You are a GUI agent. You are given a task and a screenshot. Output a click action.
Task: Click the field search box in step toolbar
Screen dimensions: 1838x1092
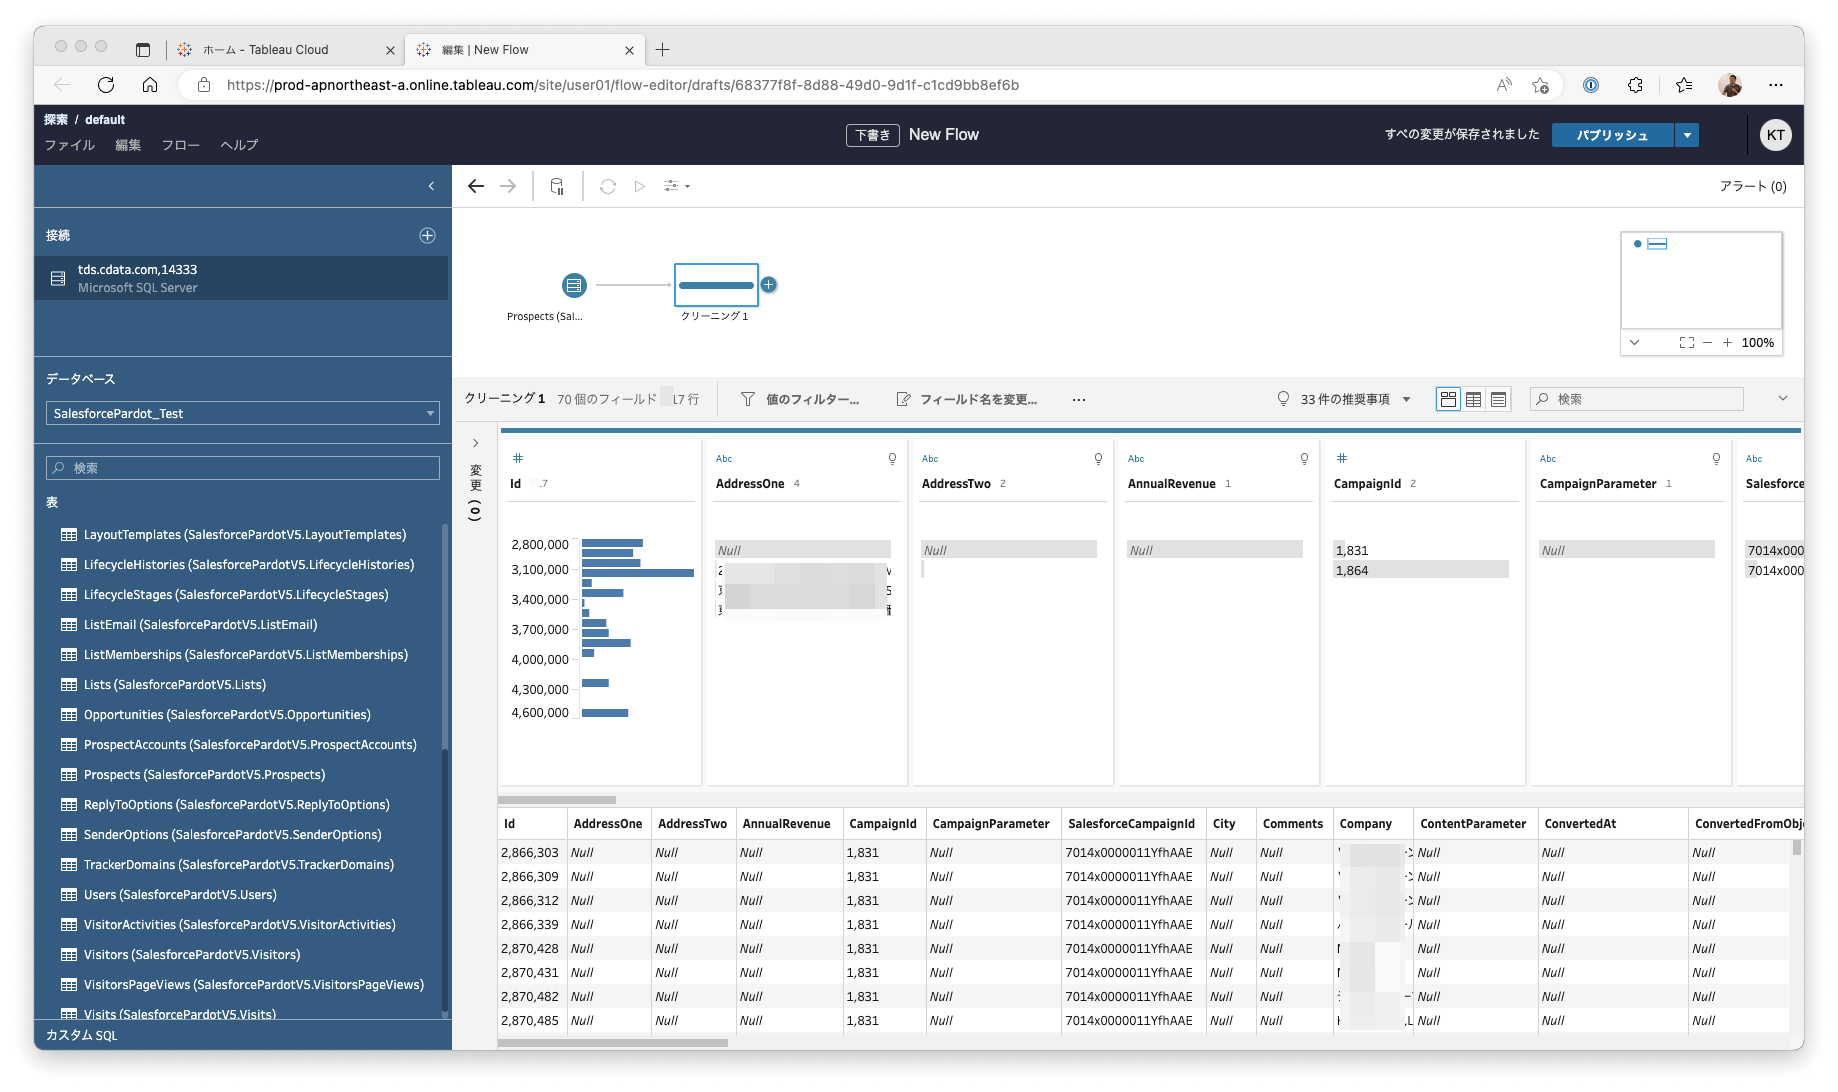click(1637, 399)
